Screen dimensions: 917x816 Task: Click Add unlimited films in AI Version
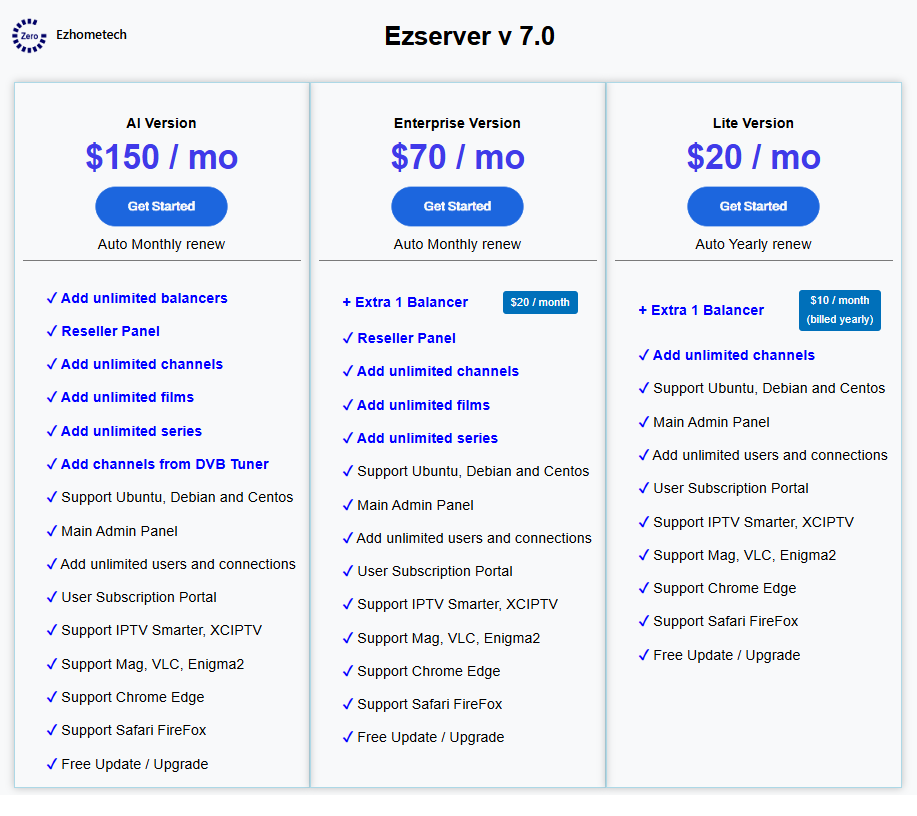coord(127,398)
